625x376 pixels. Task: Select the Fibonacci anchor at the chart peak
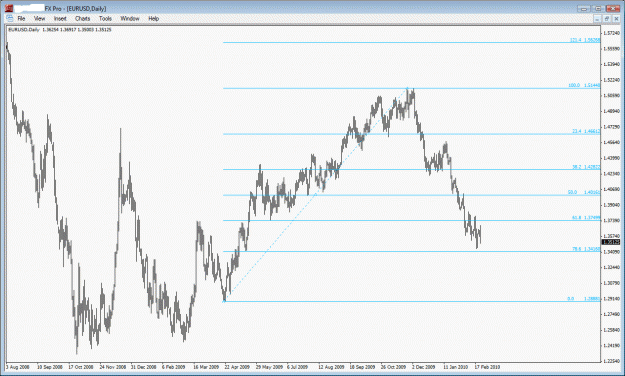(407, 88)
